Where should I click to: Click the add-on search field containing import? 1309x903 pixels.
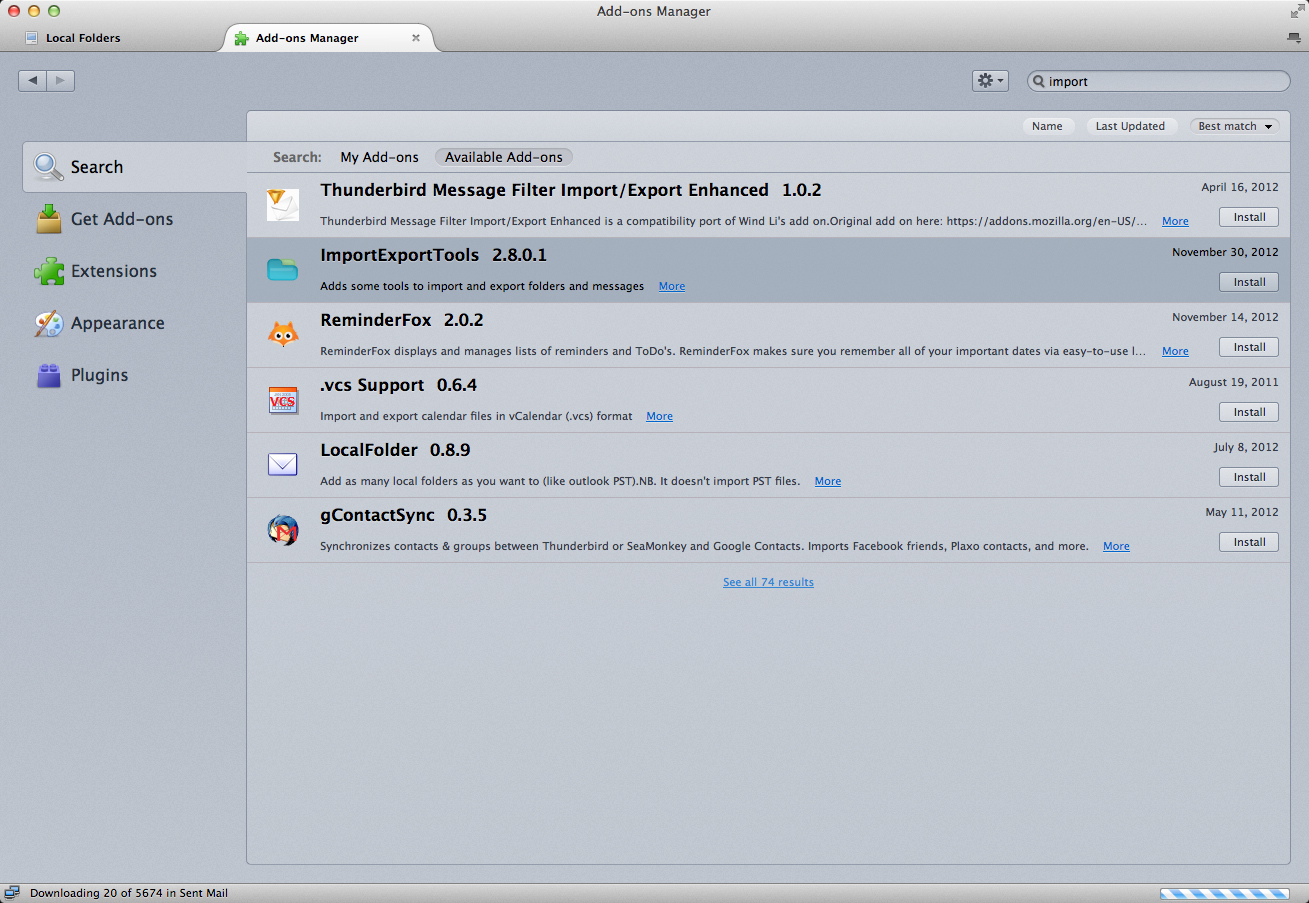click(x=1159, y=81)
